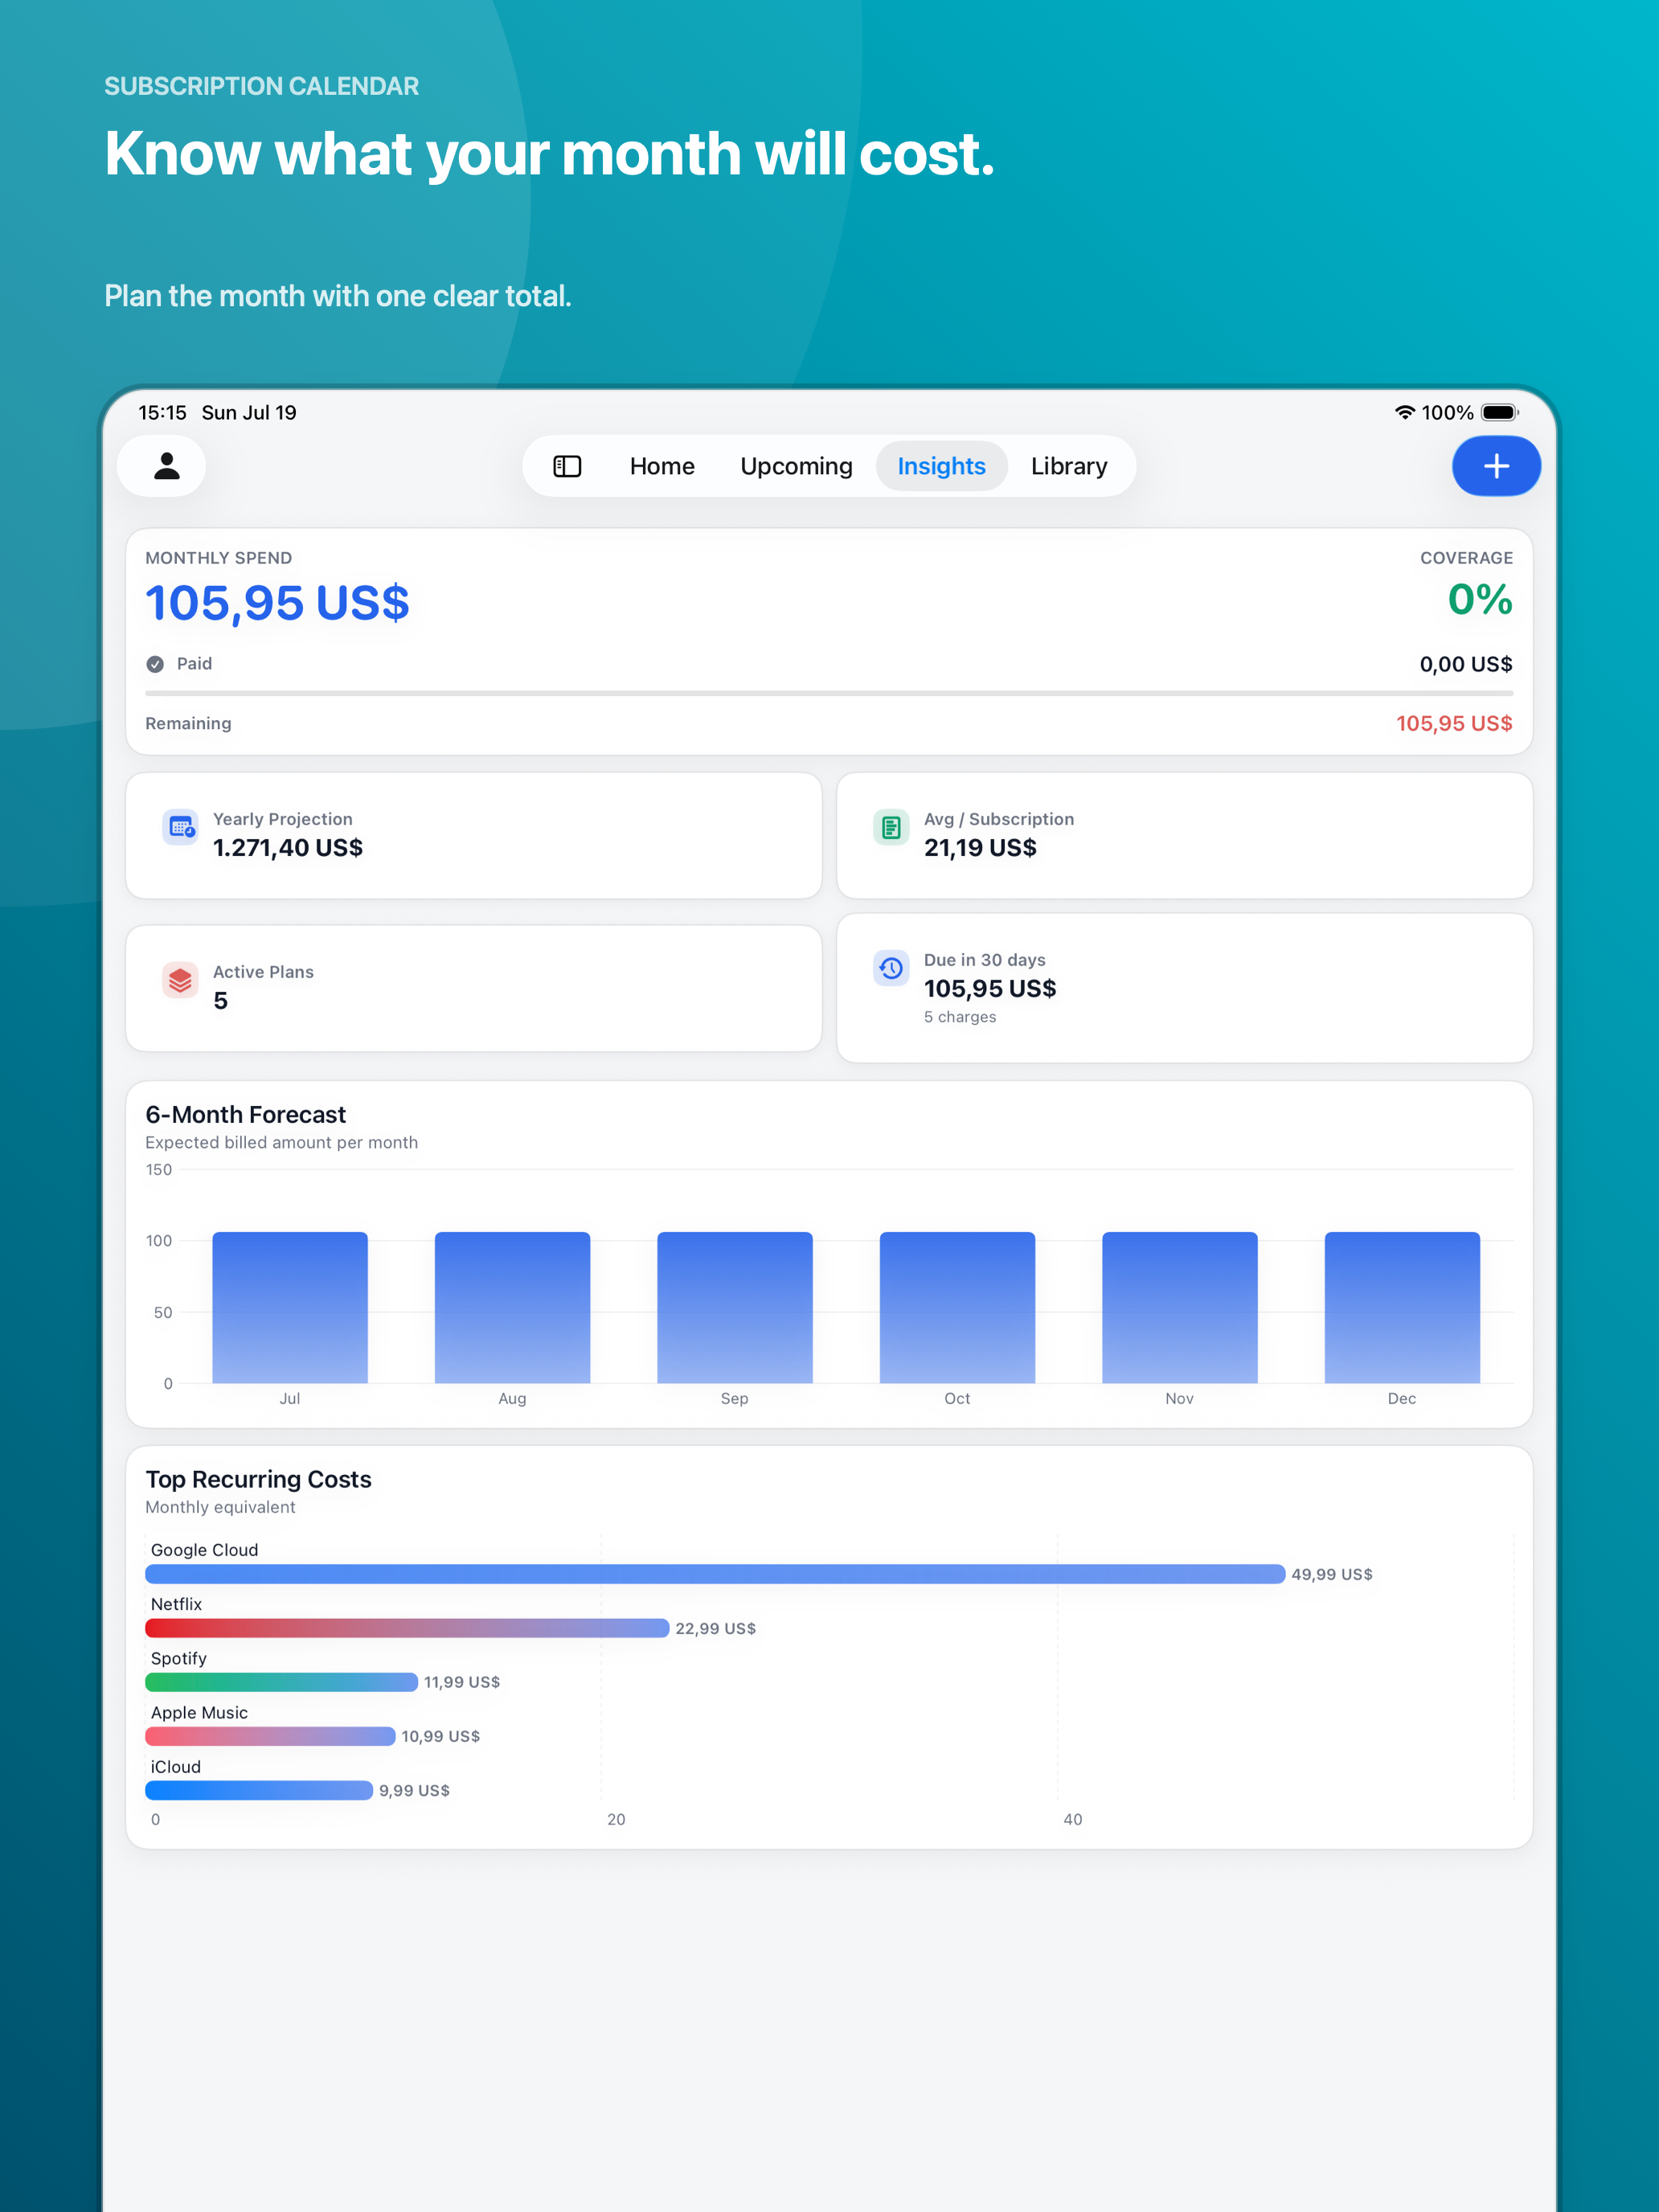Click the Yearly Projection calendar icon
Image resolution: width=1659 pixels, height=2212 pixels.
pos(181,828)
